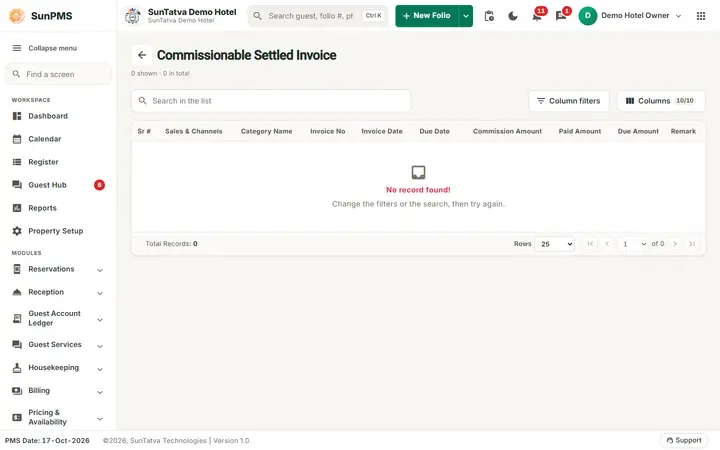Viewport: 720px width, 450px height.
Task: Click the Pricing & Availability icon
Action: coord(17,417)
